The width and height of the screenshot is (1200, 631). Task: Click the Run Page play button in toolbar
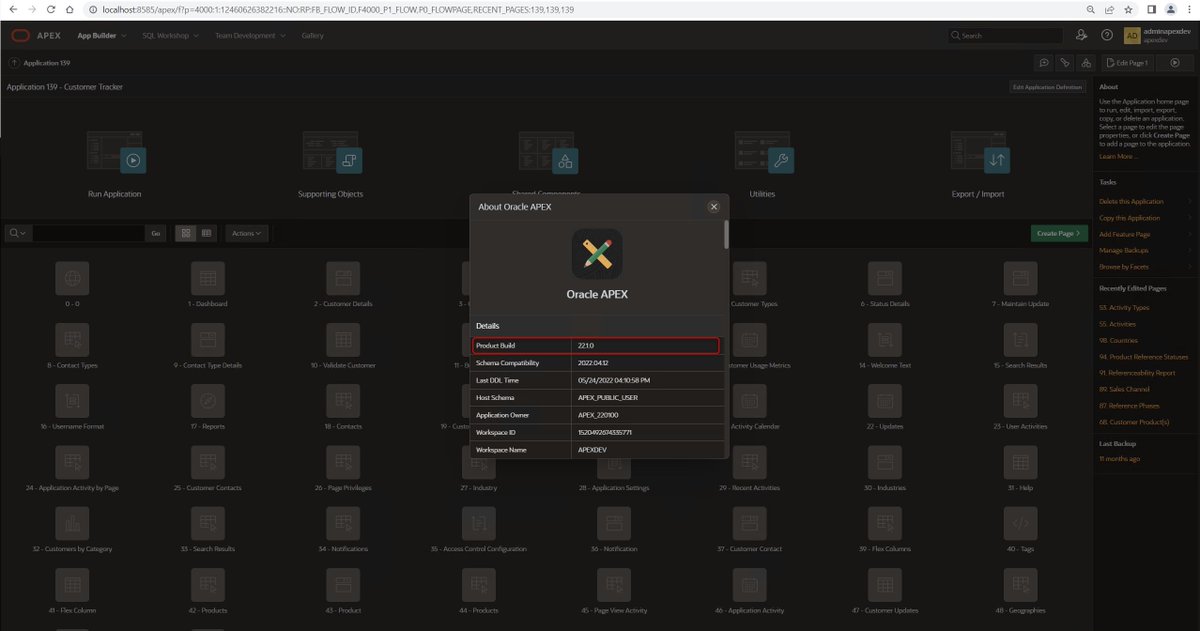1175,62
